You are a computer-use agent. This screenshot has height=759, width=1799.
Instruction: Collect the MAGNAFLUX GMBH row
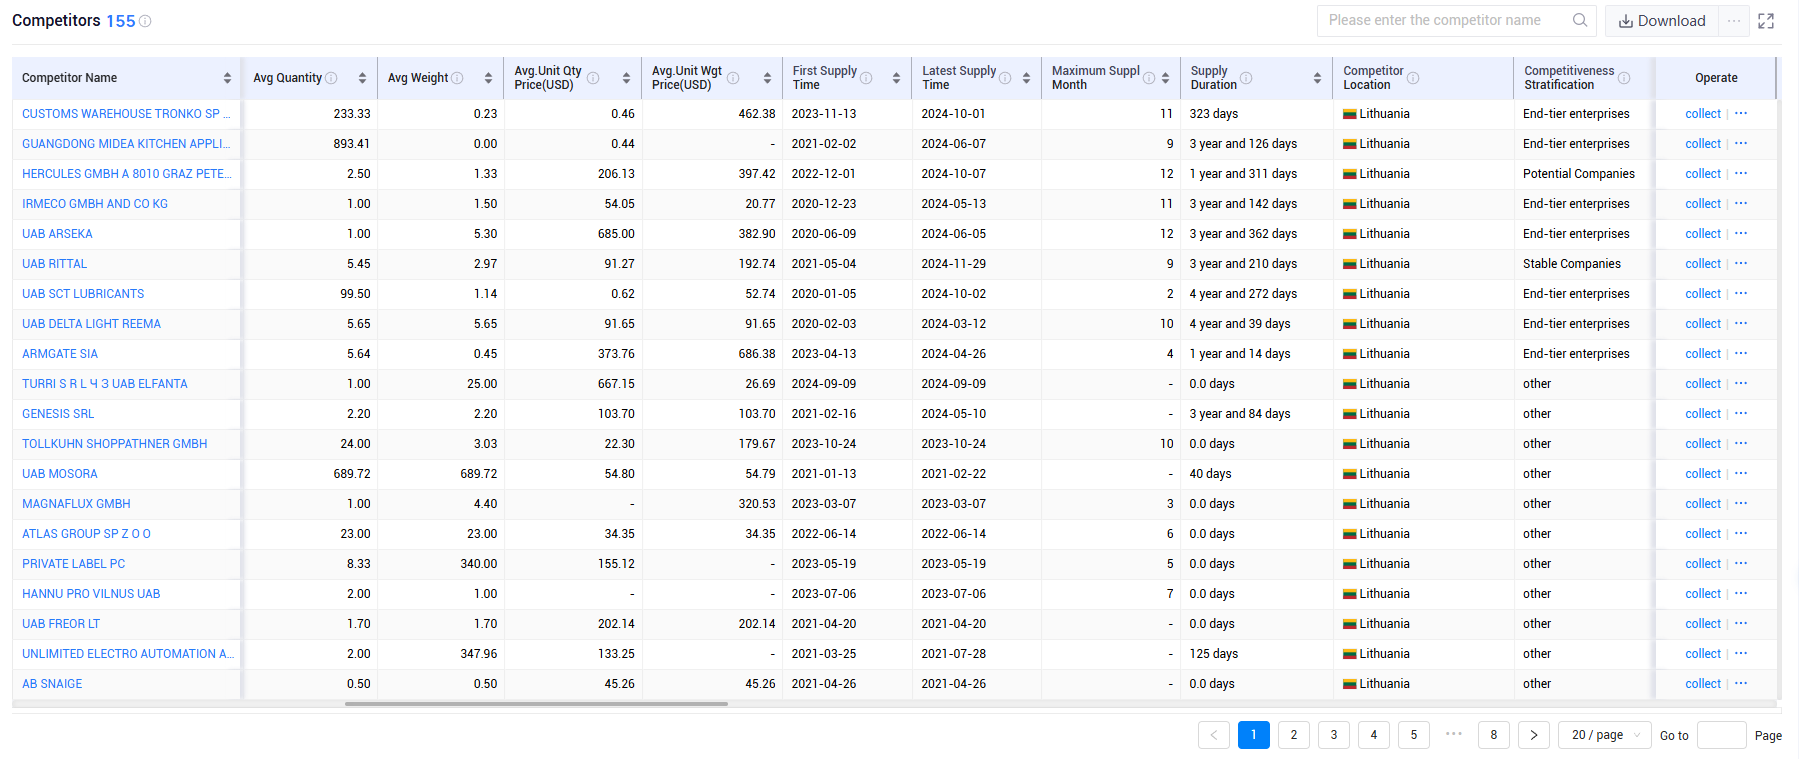pos(1703,504)
